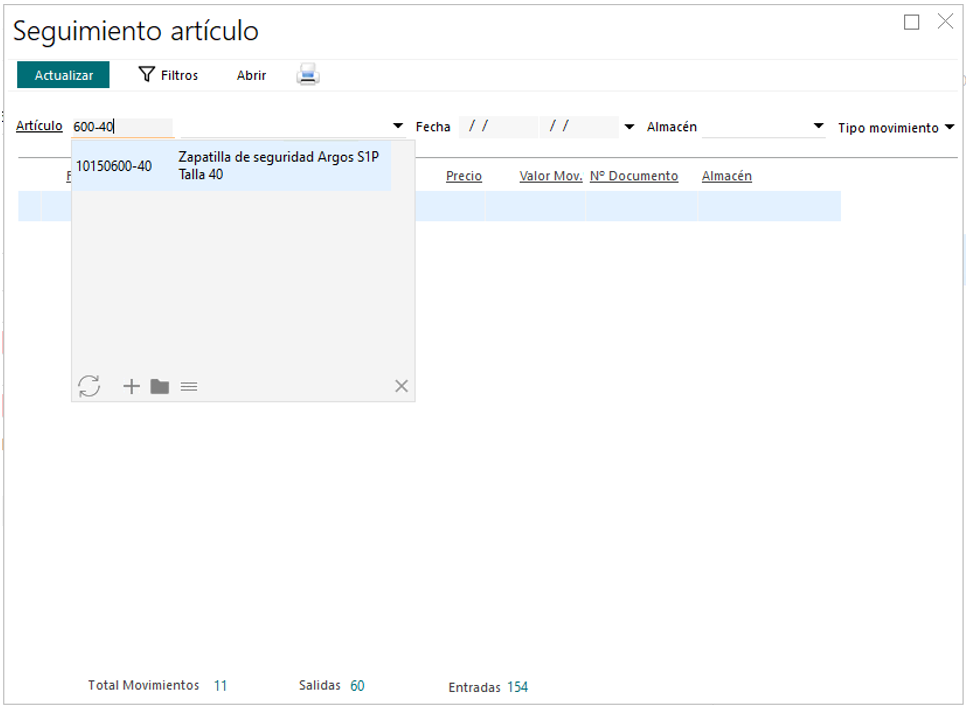Expand the Almacén dropdown arrow
The image size is (967, 705).
click(818, 127)
